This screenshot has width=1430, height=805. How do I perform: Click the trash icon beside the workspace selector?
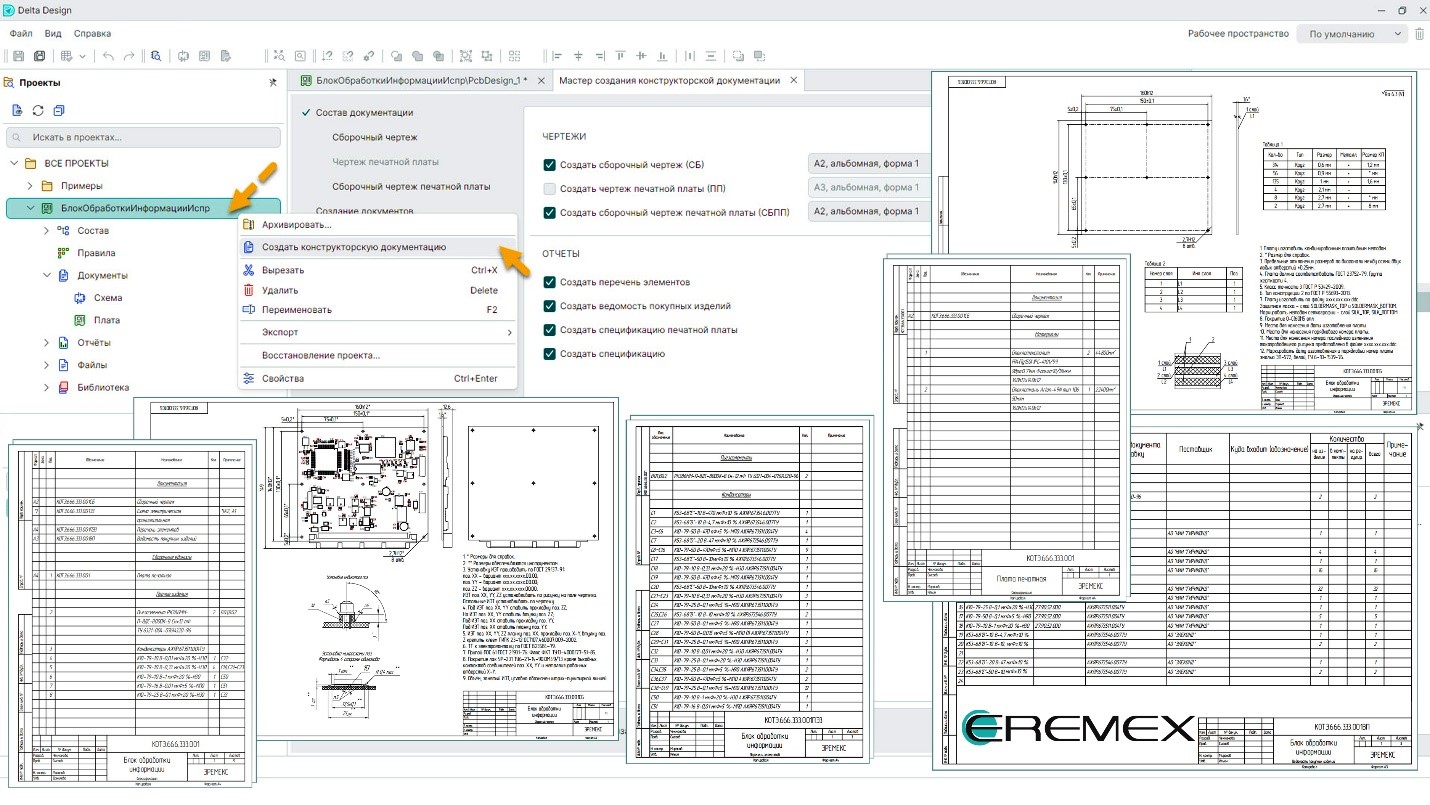1419,34
